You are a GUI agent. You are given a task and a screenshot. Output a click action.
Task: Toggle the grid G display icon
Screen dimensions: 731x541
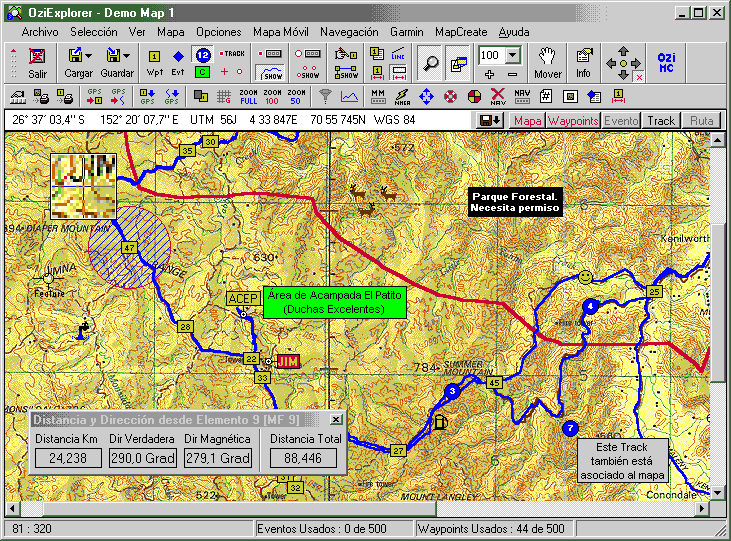(224, 97)
